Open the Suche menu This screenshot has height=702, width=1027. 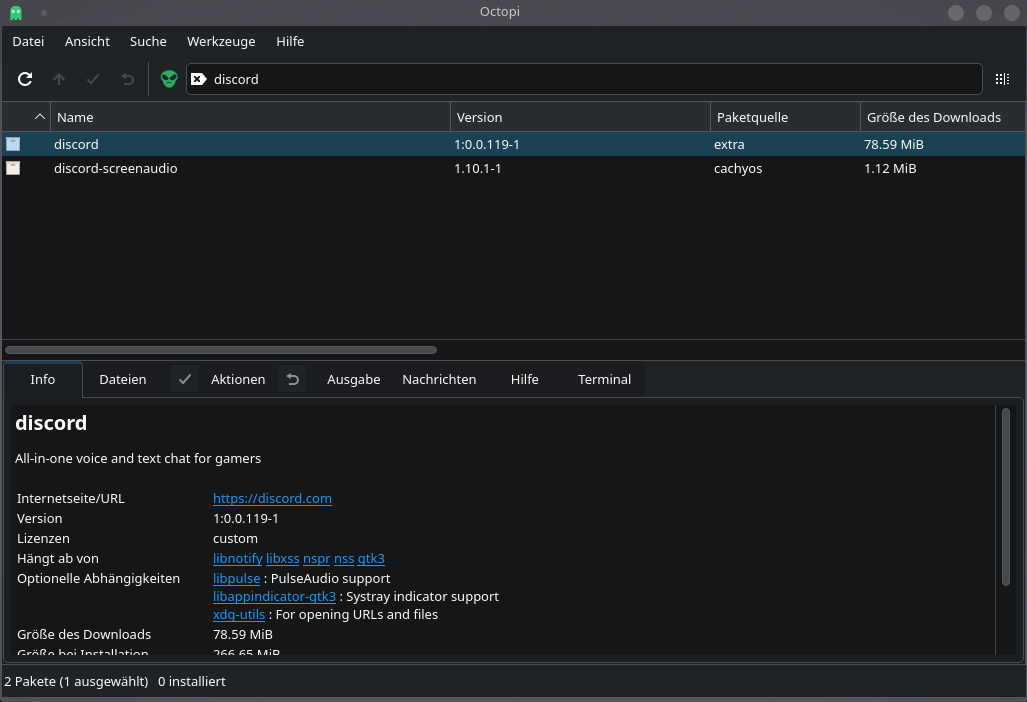tap(148, 41)
